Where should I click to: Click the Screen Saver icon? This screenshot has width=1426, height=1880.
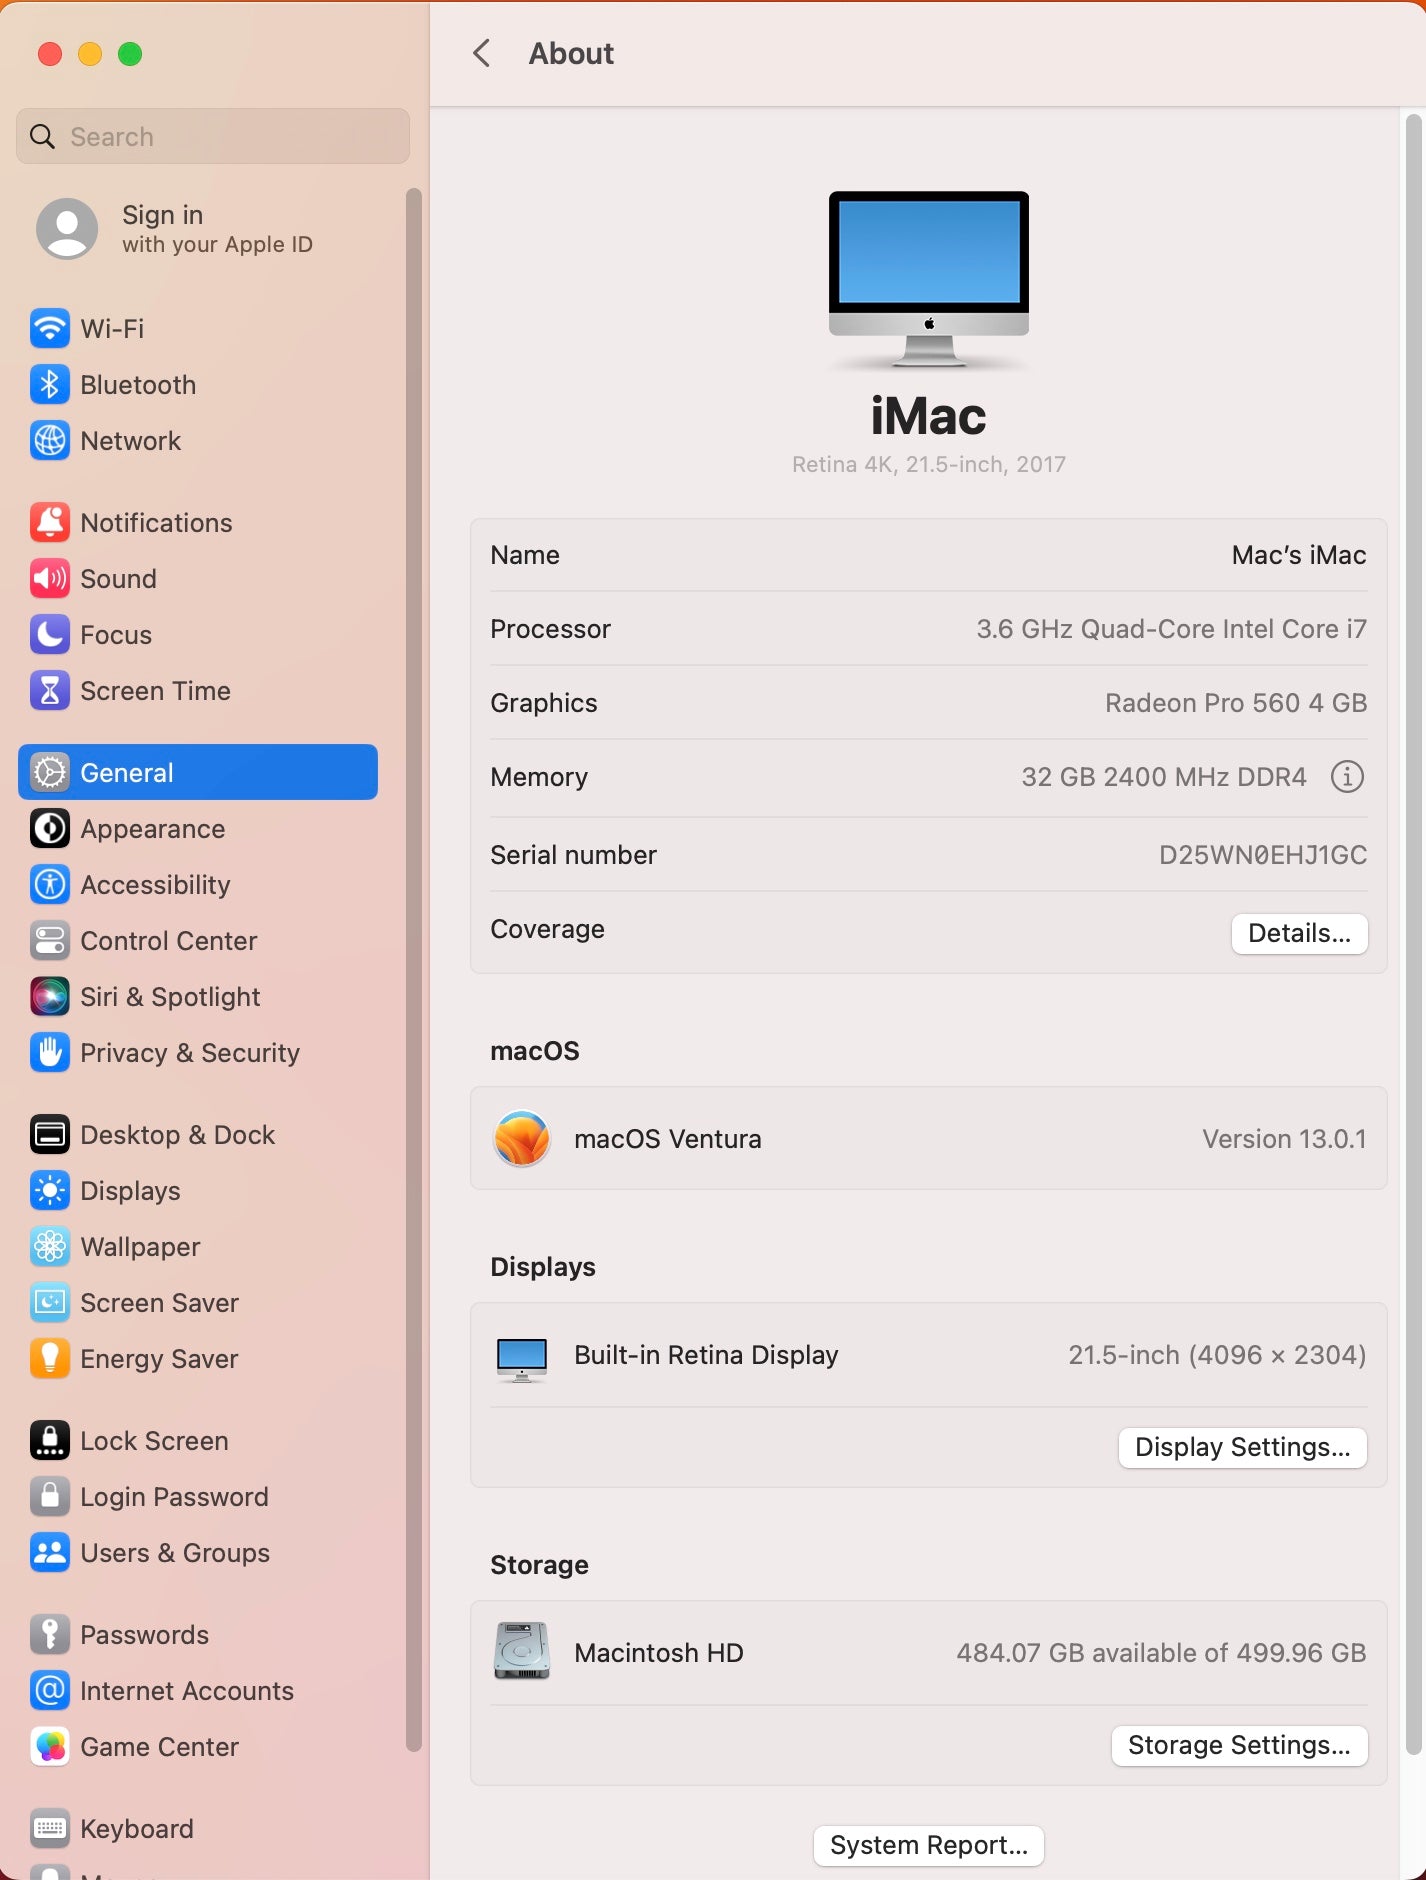(x=50, y=1302)
